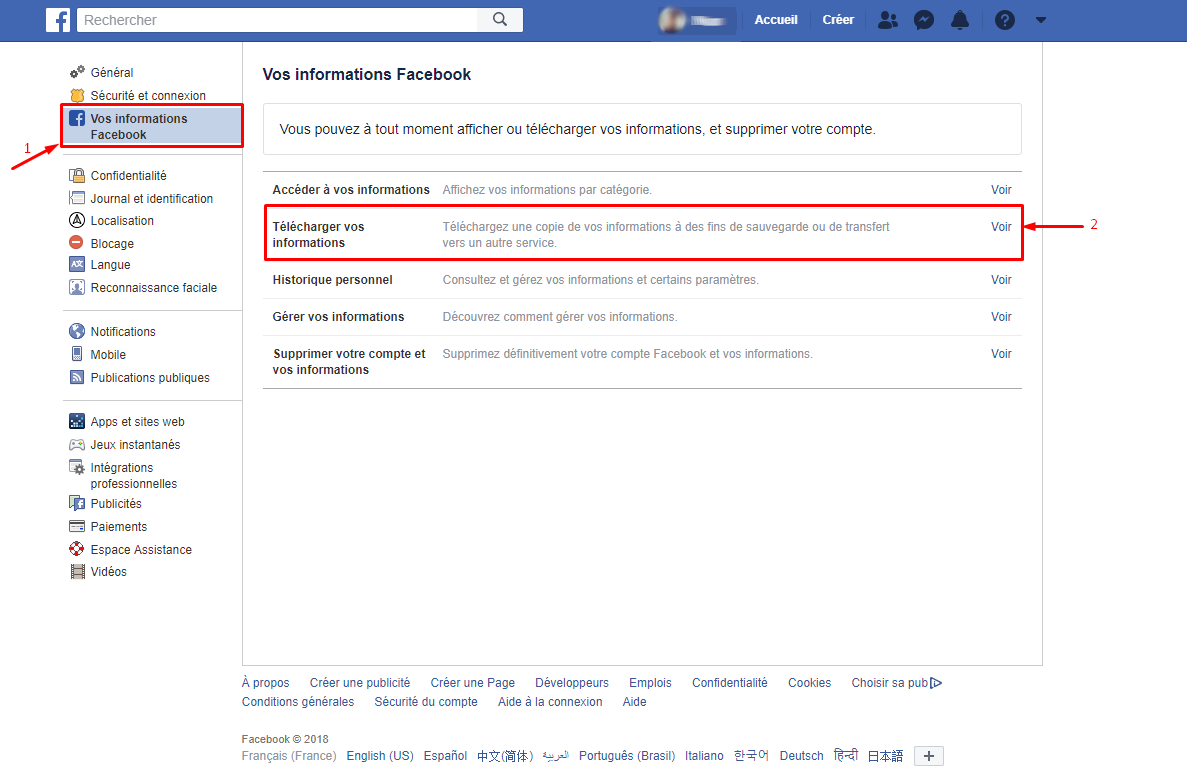Click the Mobile phone icon

[77, 354]
